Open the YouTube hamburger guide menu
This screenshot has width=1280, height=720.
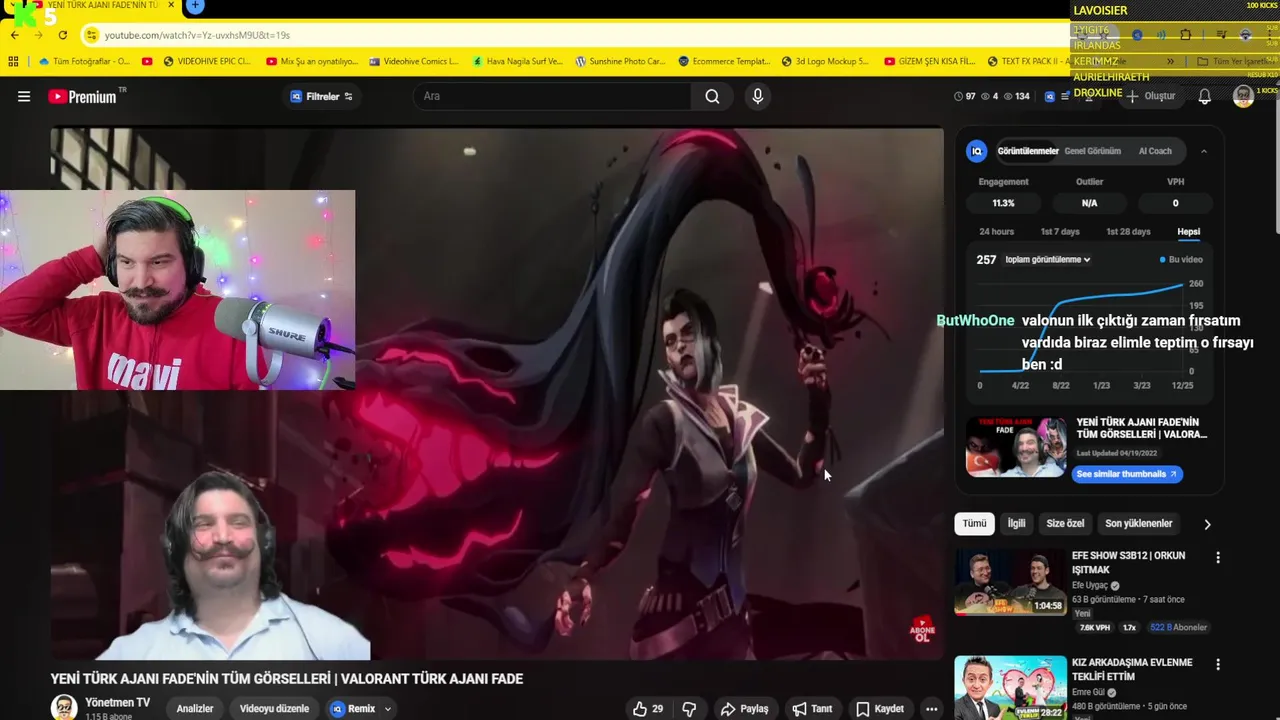click(x=24, y=96)
